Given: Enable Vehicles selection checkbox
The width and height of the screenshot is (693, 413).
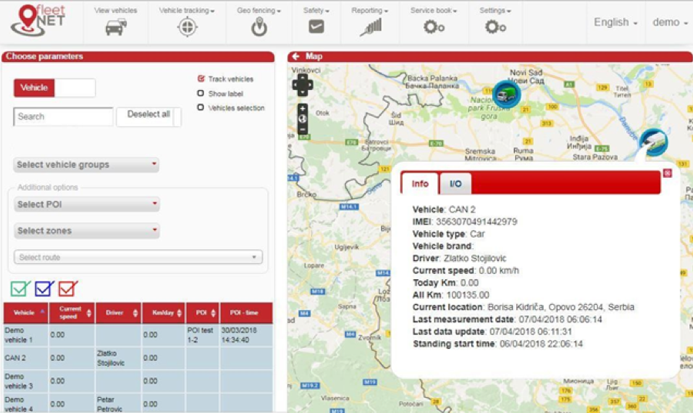Looking at the screenshot, I should point(201,107).
